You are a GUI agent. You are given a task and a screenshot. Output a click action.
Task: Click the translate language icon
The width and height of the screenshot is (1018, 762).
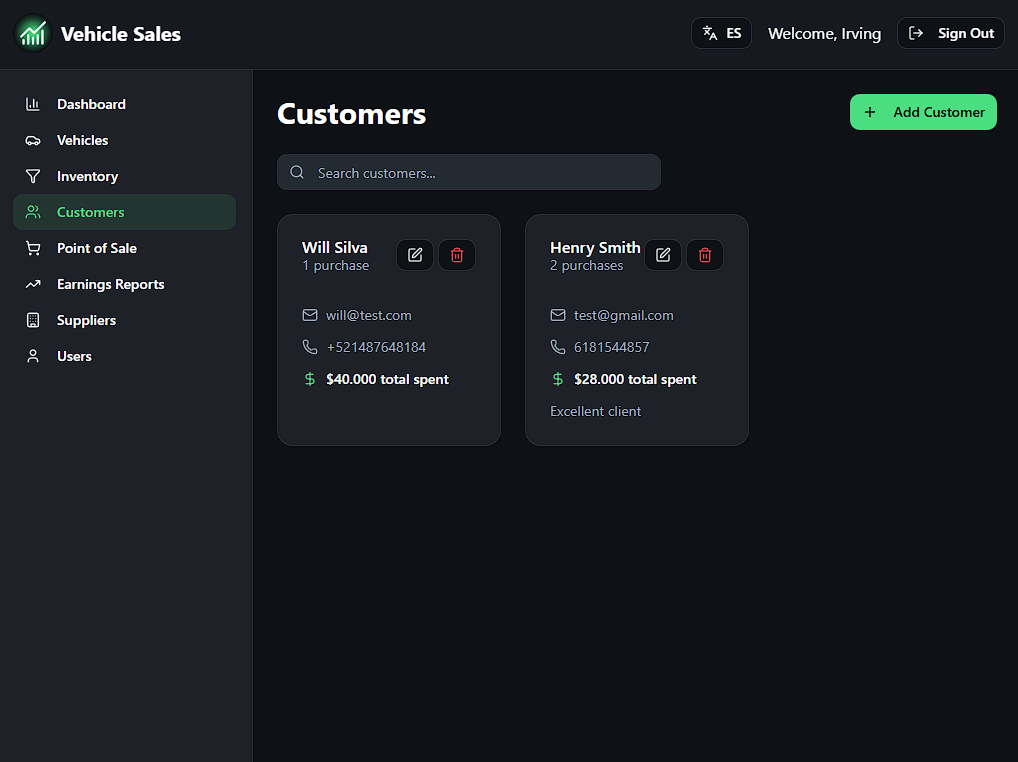[x=710, y=33]
